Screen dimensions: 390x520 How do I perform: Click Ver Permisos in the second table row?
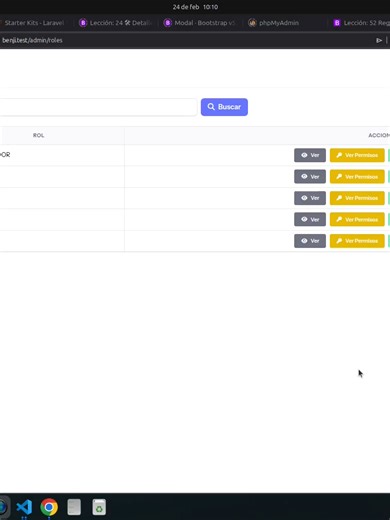(x=357, y=177)
